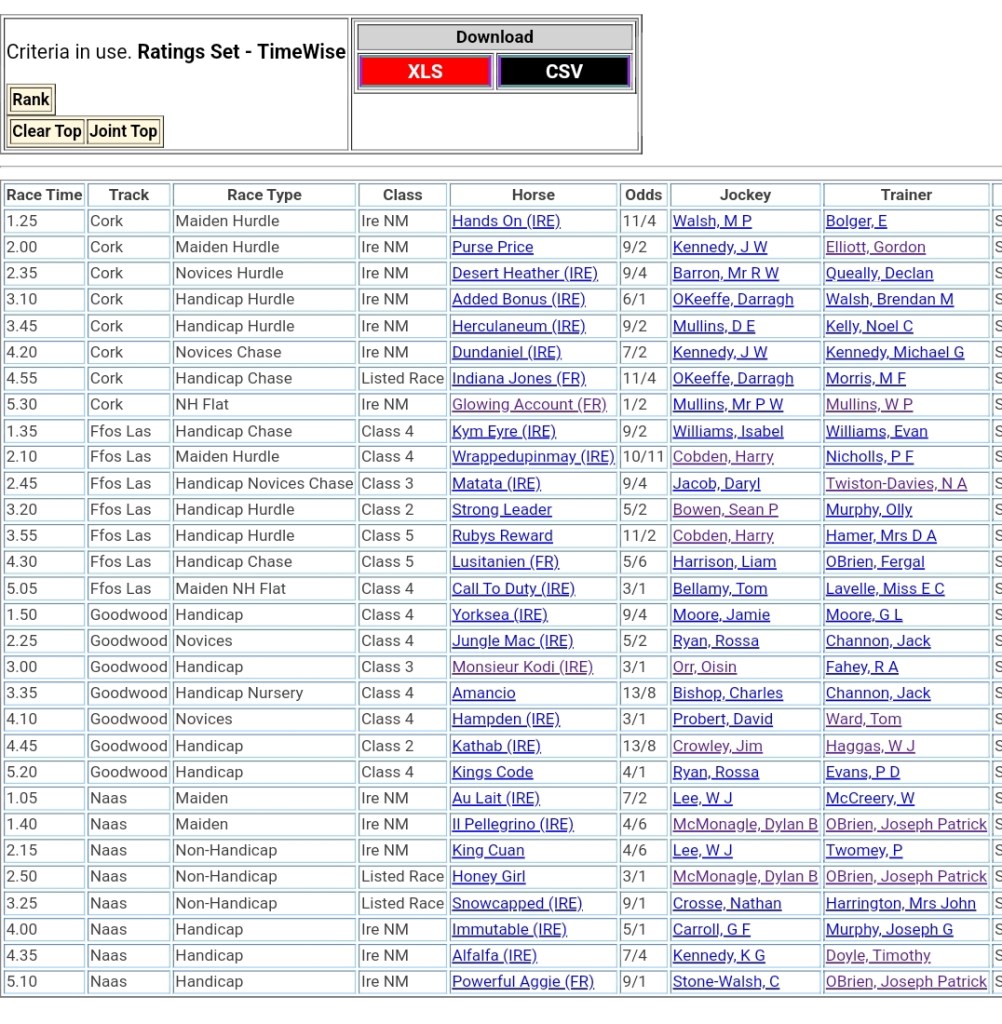The width and height of the screenshot is (1002, 1024).
Task: Download ratings as XLS file
Action: pos(425,72)
